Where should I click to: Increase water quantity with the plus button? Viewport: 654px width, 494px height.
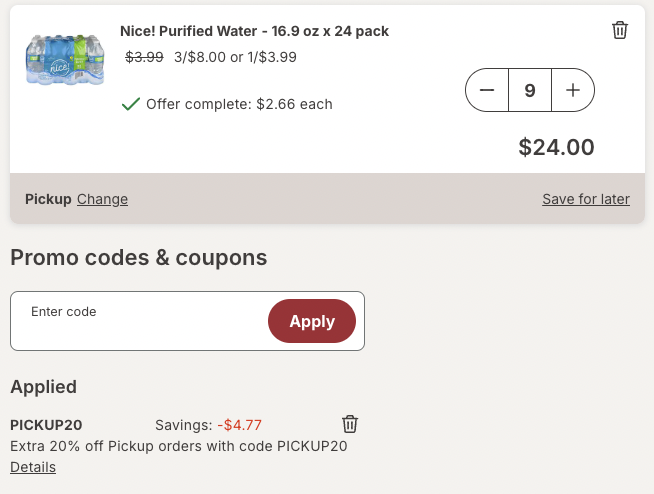click(x=573, y=90)
